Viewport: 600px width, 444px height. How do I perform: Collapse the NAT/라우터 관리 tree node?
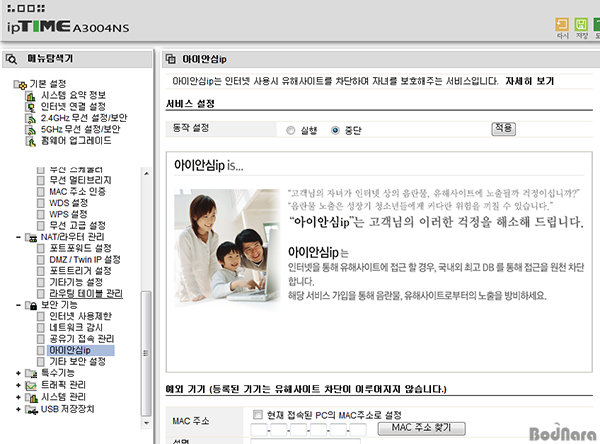click(x=18, y=237)
